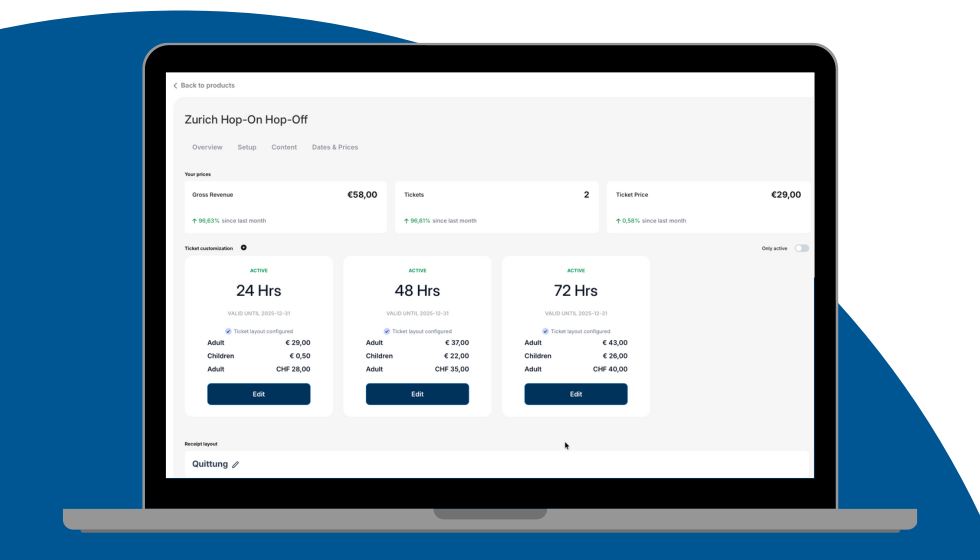Click the Children price € 0,50
This screenshot has width=980, height=560.
pos(300,356)
